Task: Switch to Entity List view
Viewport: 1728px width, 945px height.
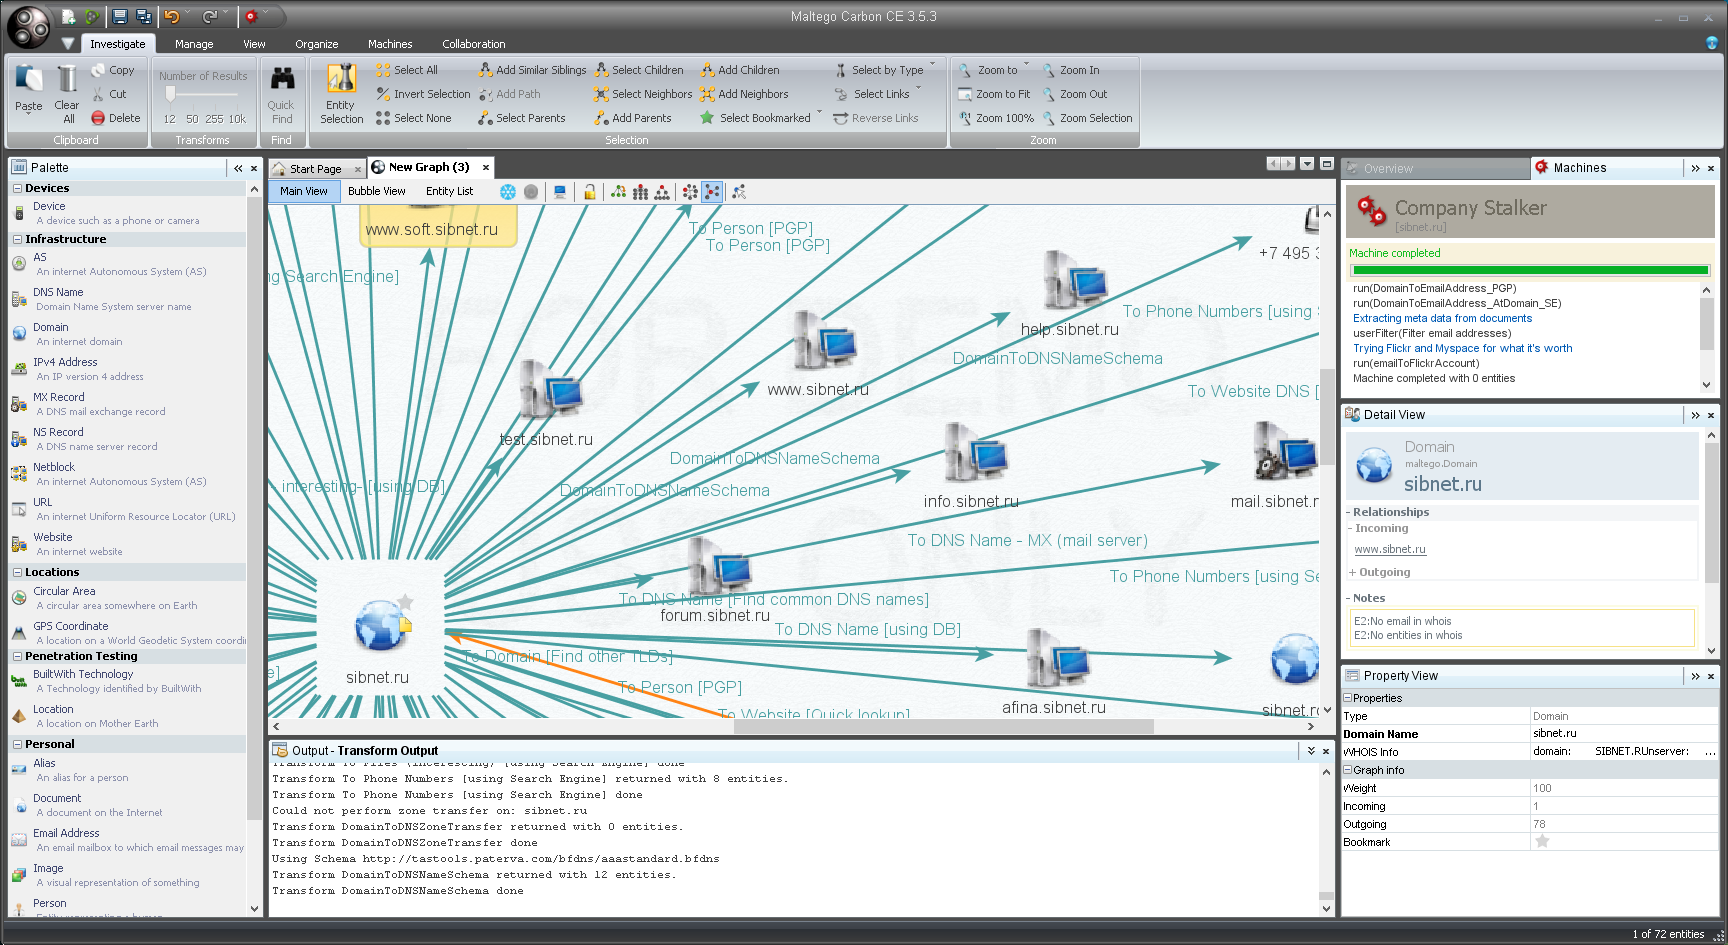Action: [x=449, y=192]
